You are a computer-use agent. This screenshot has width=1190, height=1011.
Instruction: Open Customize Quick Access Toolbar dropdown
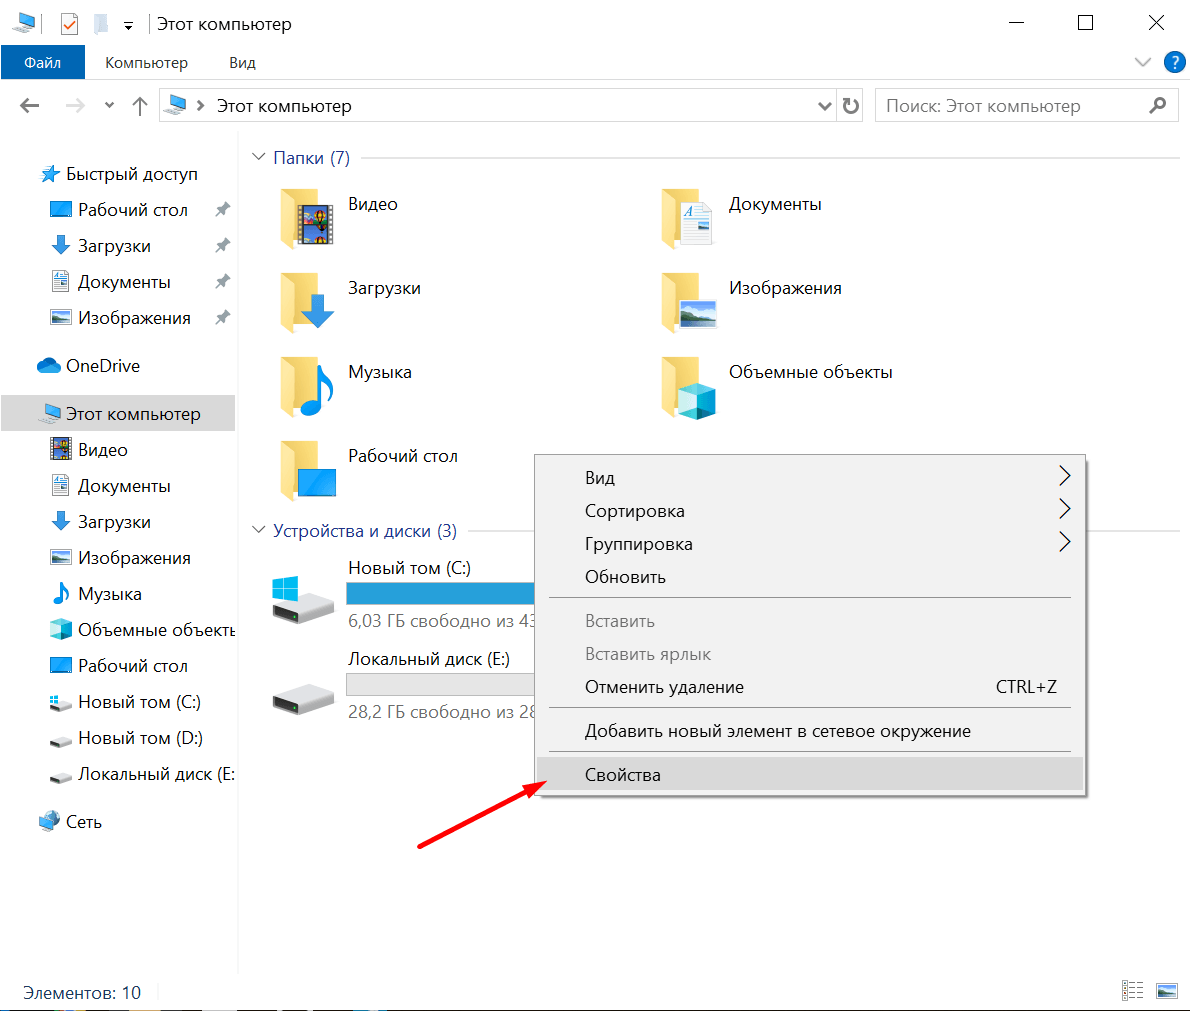click(128, 26)
